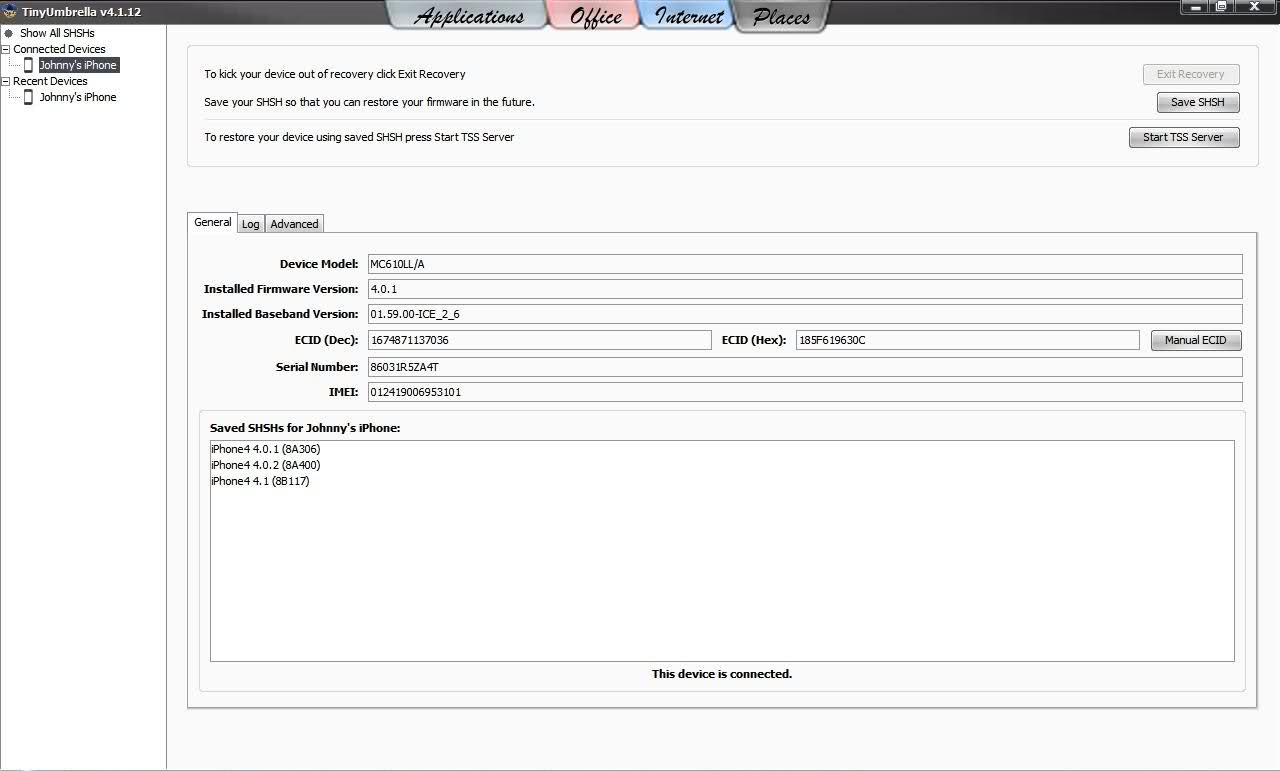Click the Installed Baseband Version field
This screenshot has width=1280, height=771.
pos(805,314)
